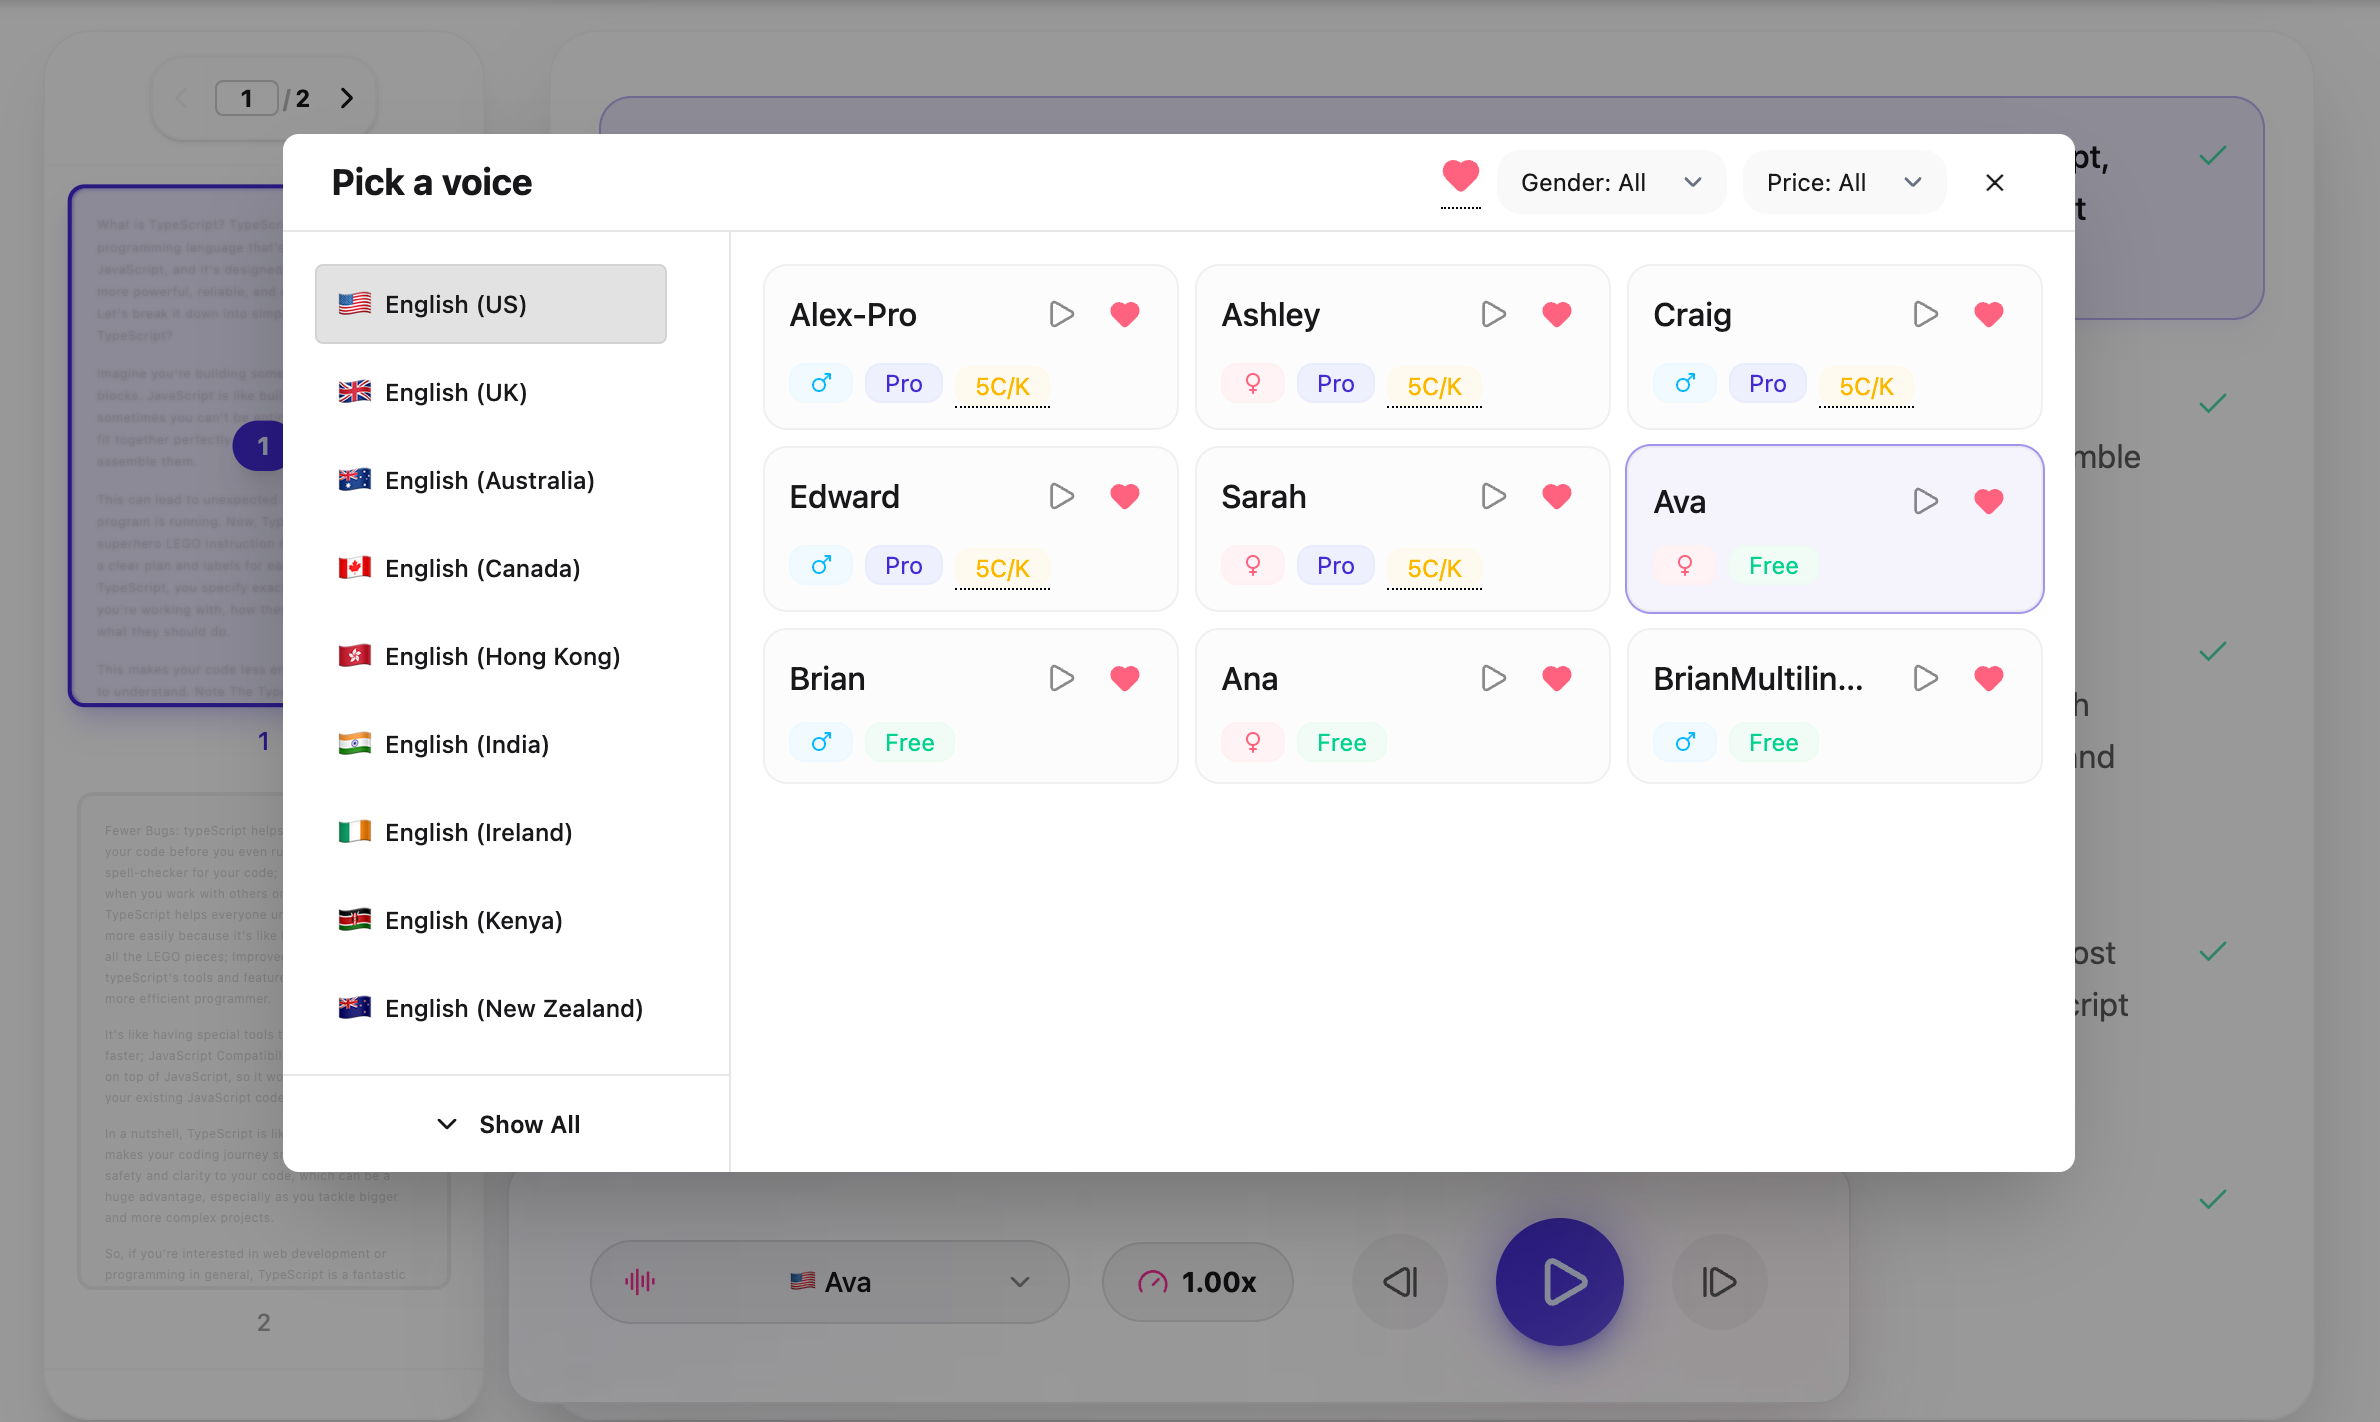Go to page 2 with the next arrow
The image size is (2380, 1422).
pyautogui.click(x=347, y=97)
